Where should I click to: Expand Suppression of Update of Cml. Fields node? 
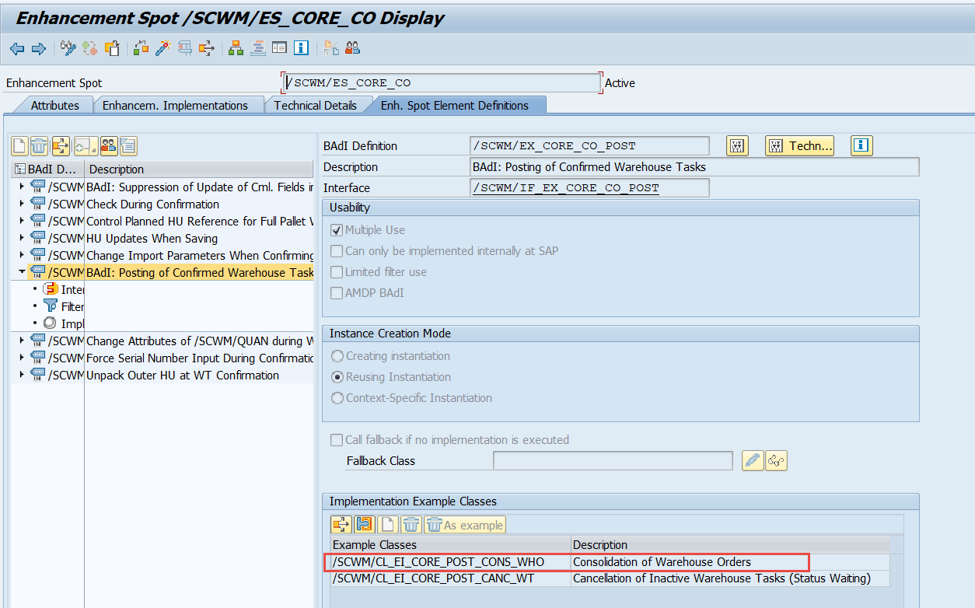21,186
